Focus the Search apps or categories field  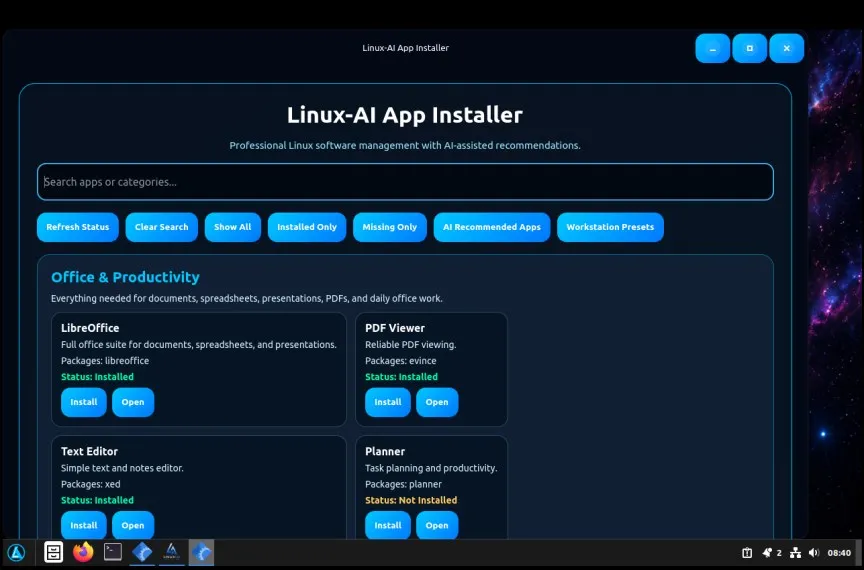coord(405,182)
